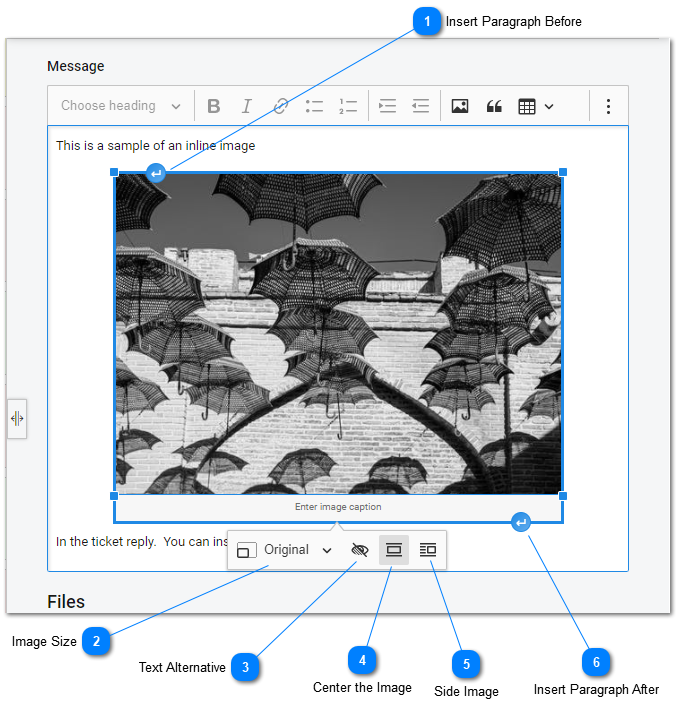679x715 pixels.
Task: Click Insert Paragraph After arrow on image
Action: pyautogui.click(x=521, y=523)
